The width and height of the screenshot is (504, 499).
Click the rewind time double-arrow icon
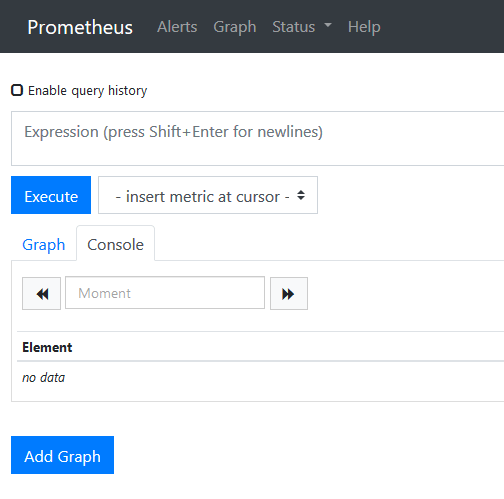(x=42, y=294)
